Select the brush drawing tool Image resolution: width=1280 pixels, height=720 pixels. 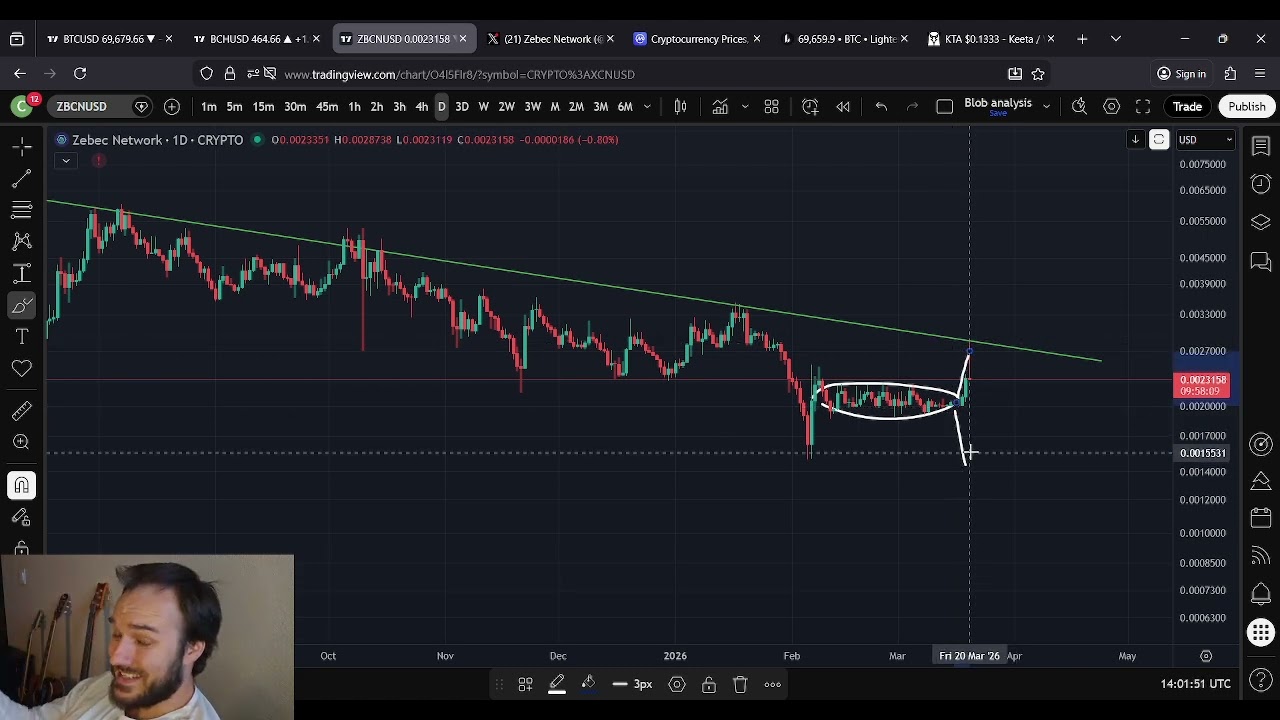[x=21, y=305]
